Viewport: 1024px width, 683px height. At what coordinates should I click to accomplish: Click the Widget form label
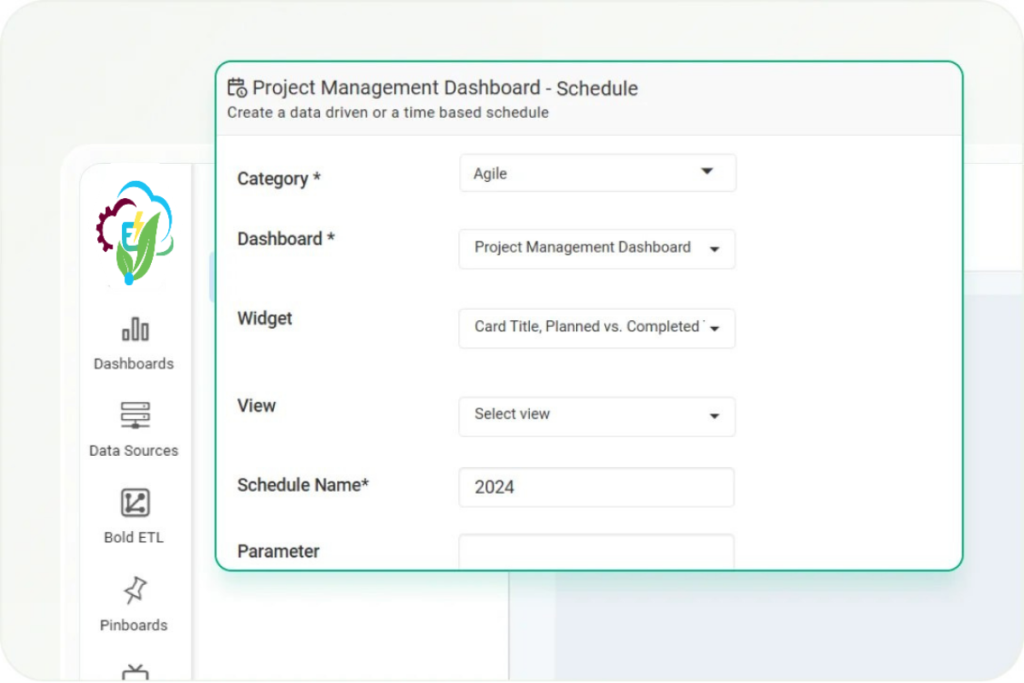point(265,318)
